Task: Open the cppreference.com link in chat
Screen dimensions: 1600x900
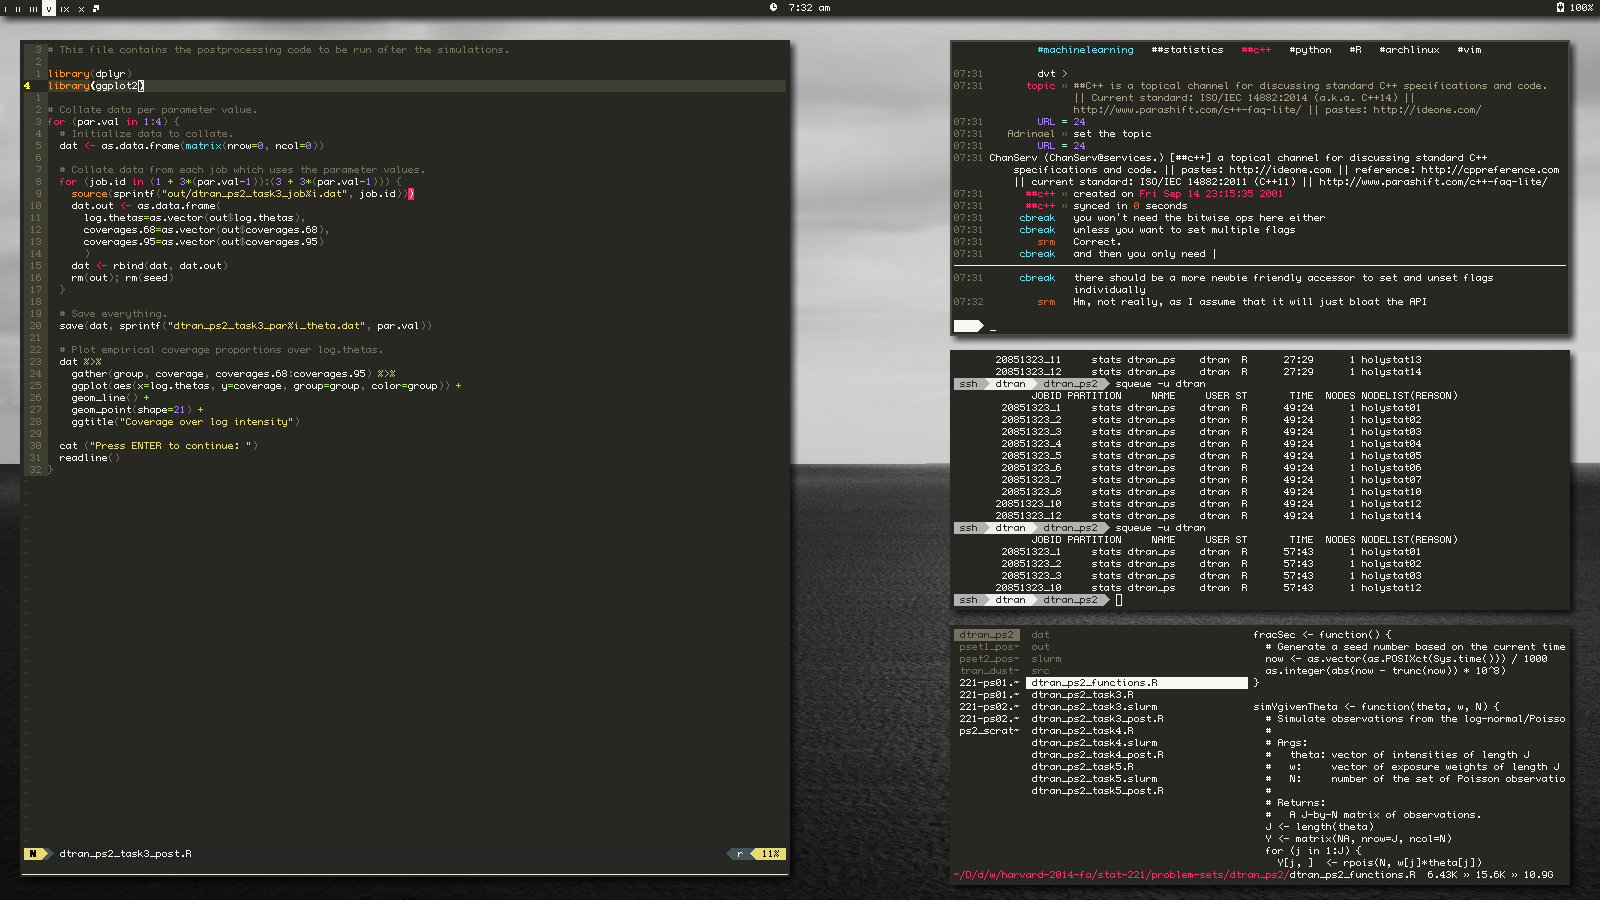Action: [1490, 170]
